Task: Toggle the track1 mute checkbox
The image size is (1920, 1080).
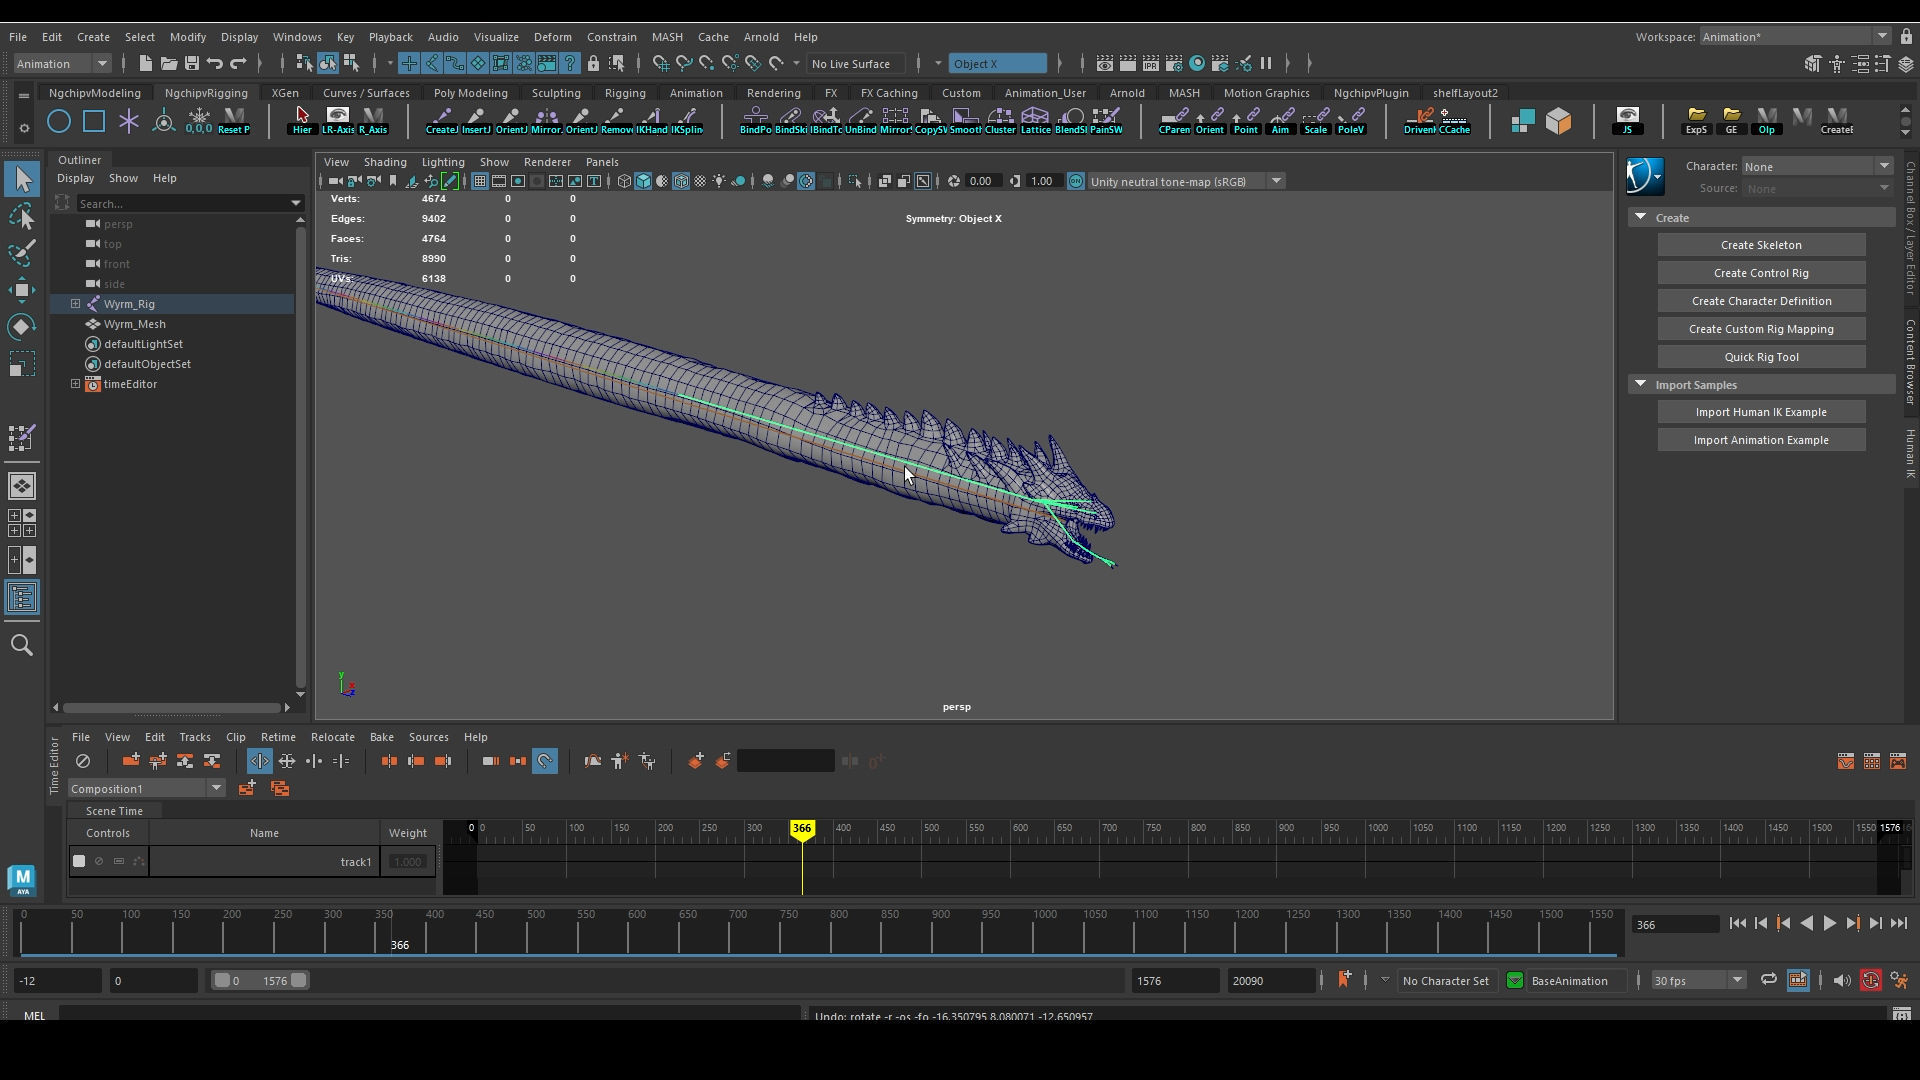Action: pos(79,861)
